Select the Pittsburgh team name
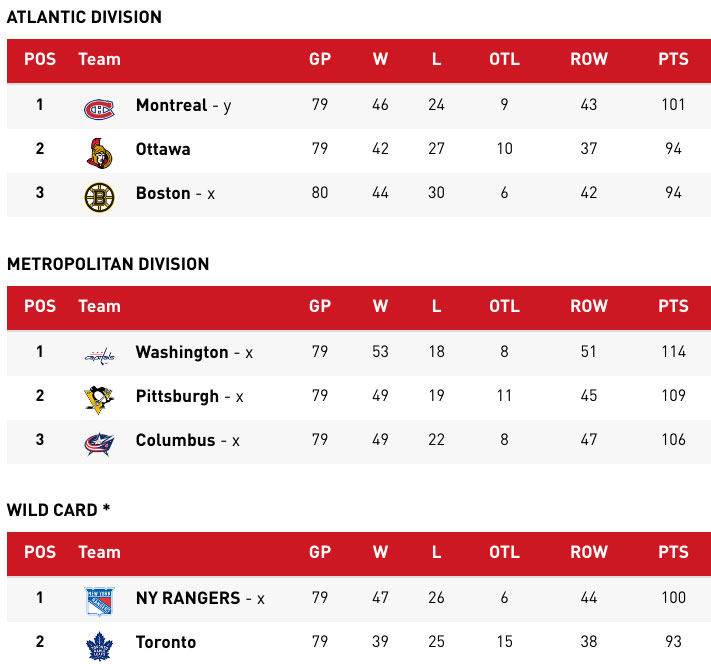The width and height of the screenshot is (711, 664). click(x=177, y=396)
